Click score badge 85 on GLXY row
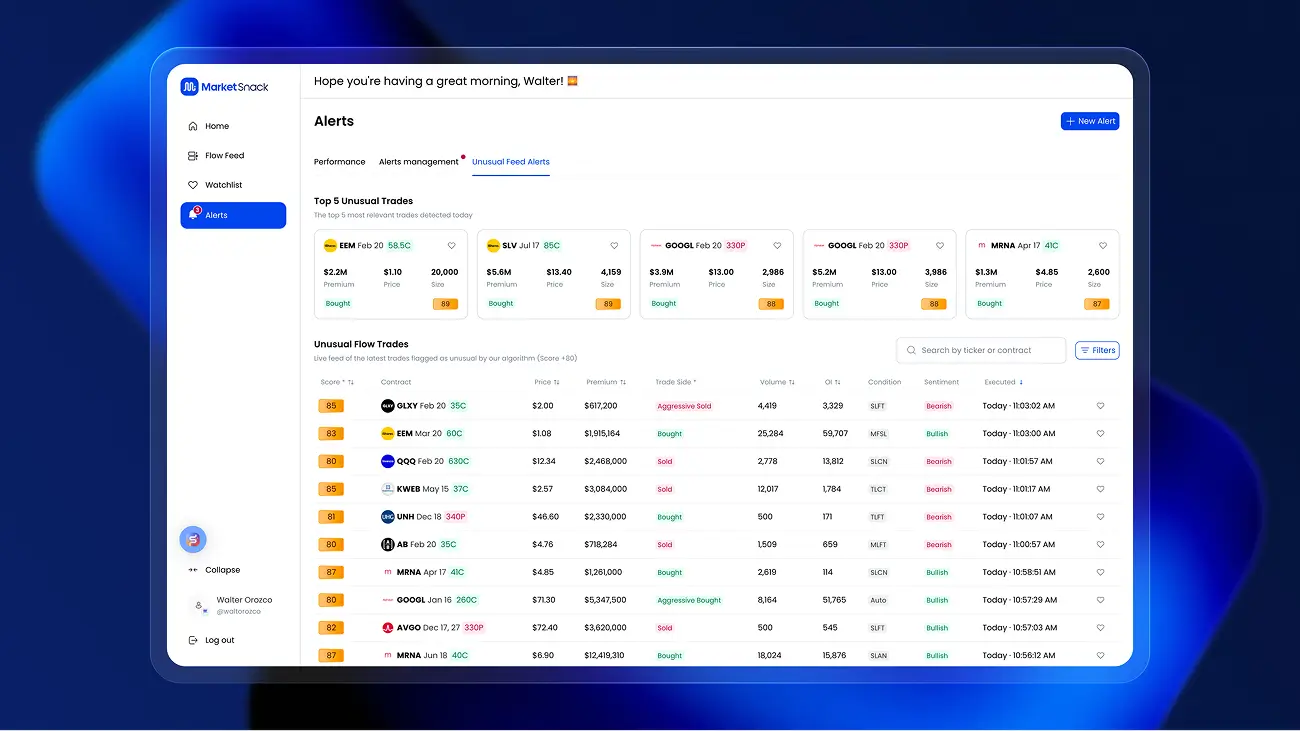1300x731 pixels. click(x=331, y=406)
